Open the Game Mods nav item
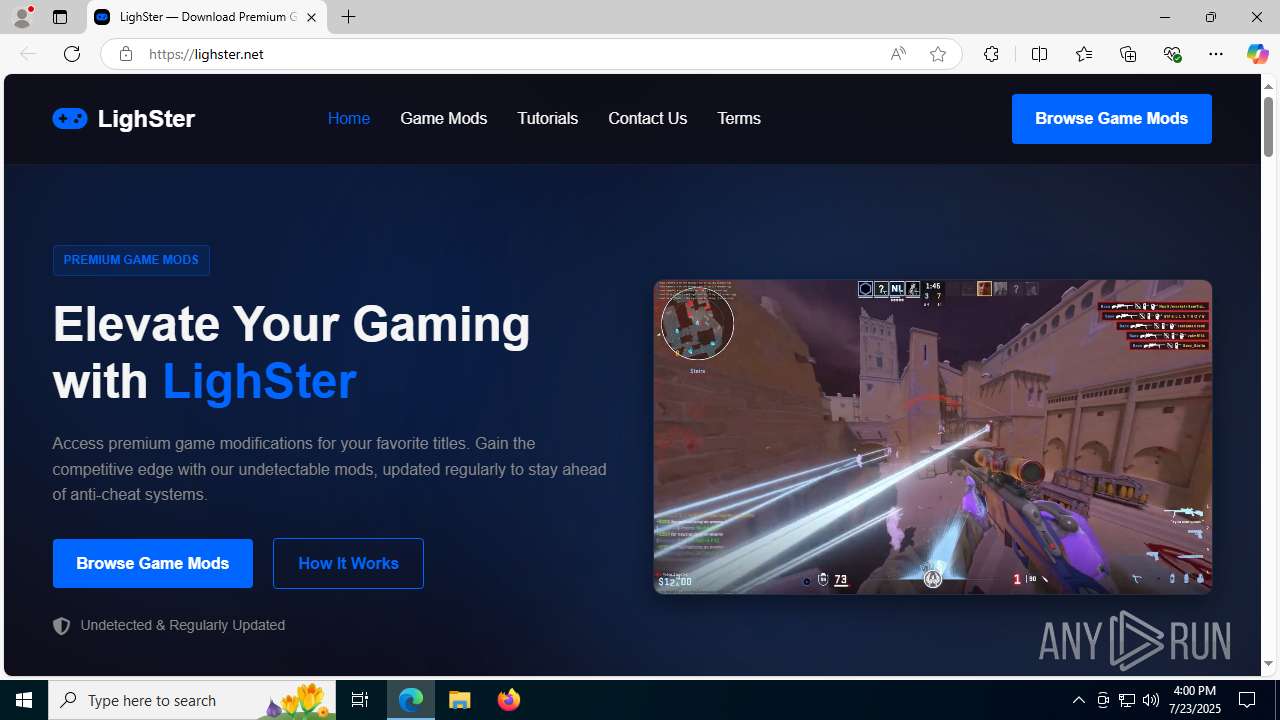 click(x=444, y=118)
